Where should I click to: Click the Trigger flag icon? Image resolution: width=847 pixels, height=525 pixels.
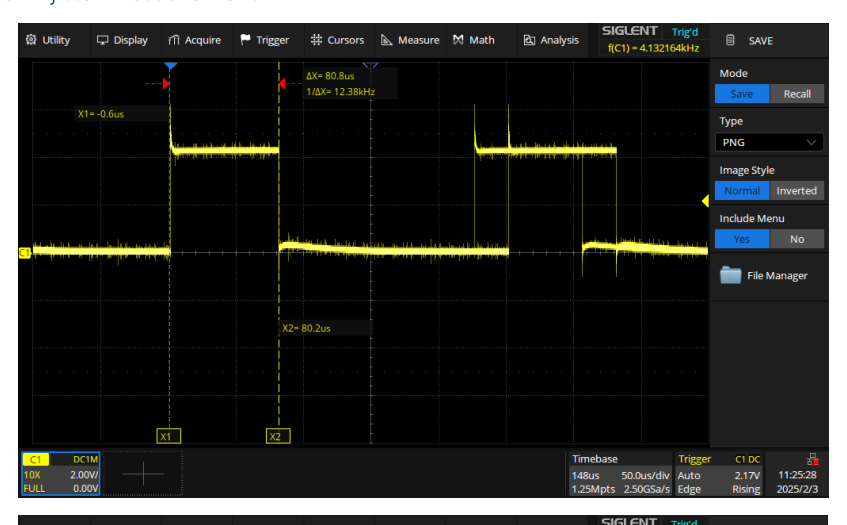coord(245,39)
